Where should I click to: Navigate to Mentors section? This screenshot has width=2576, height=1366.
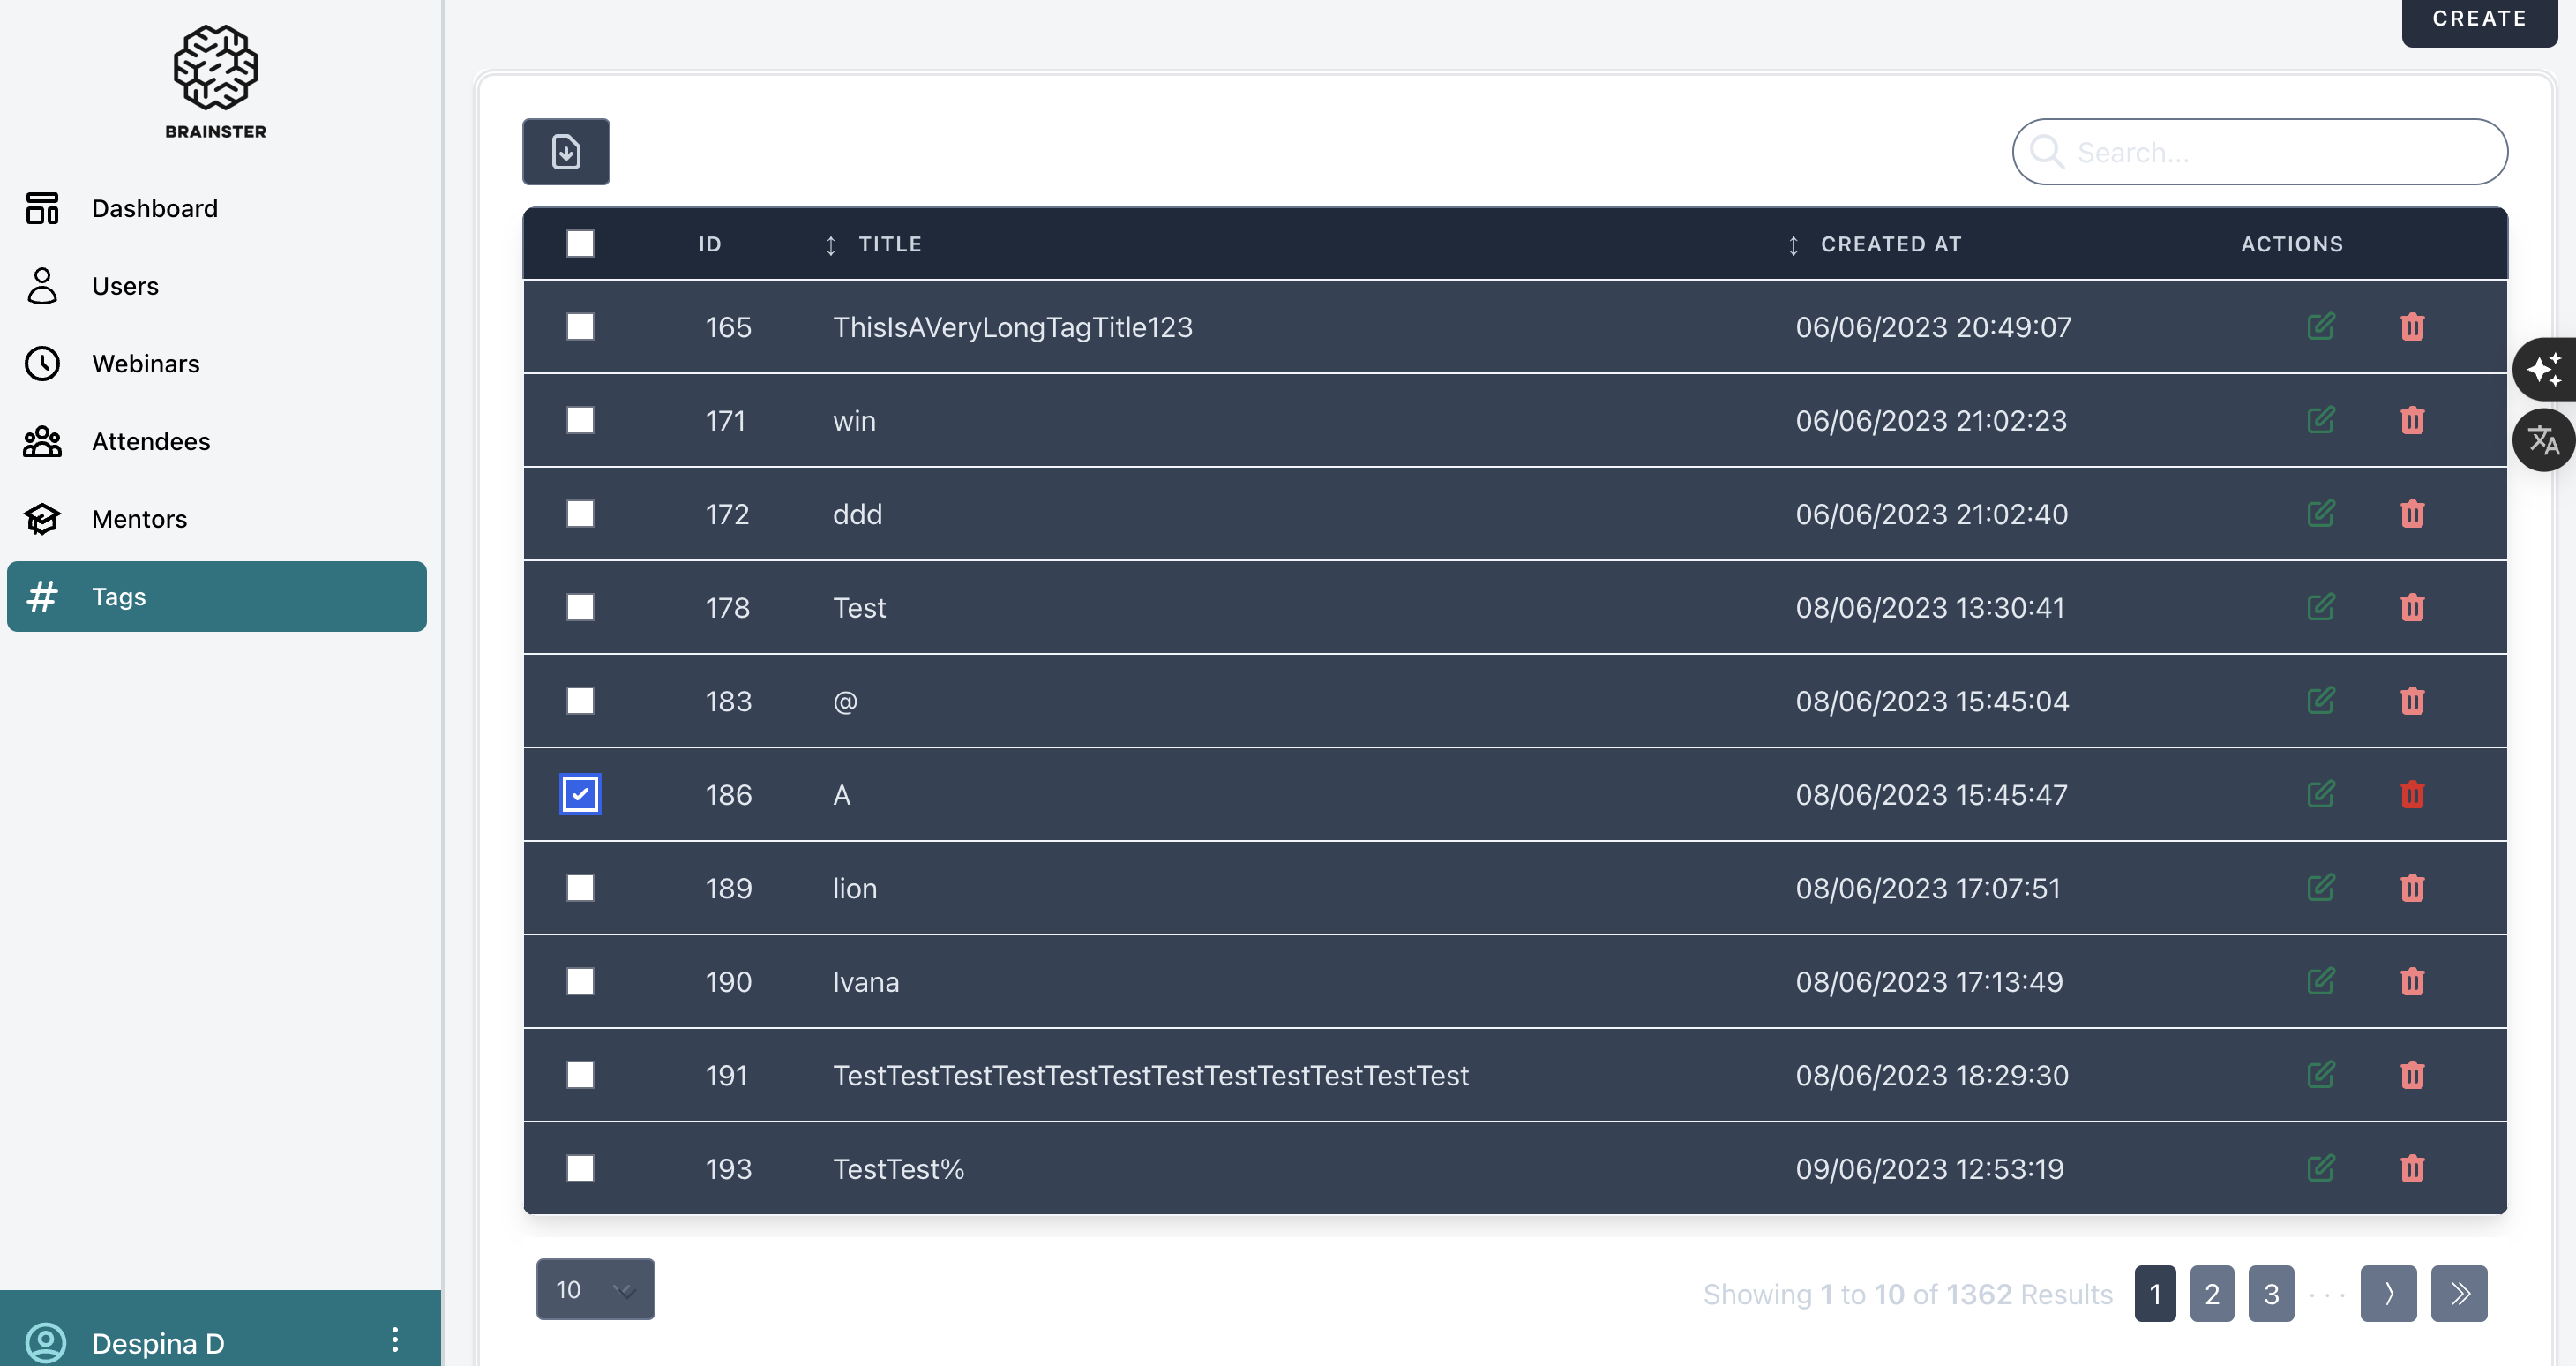click(x=139, y=519)
